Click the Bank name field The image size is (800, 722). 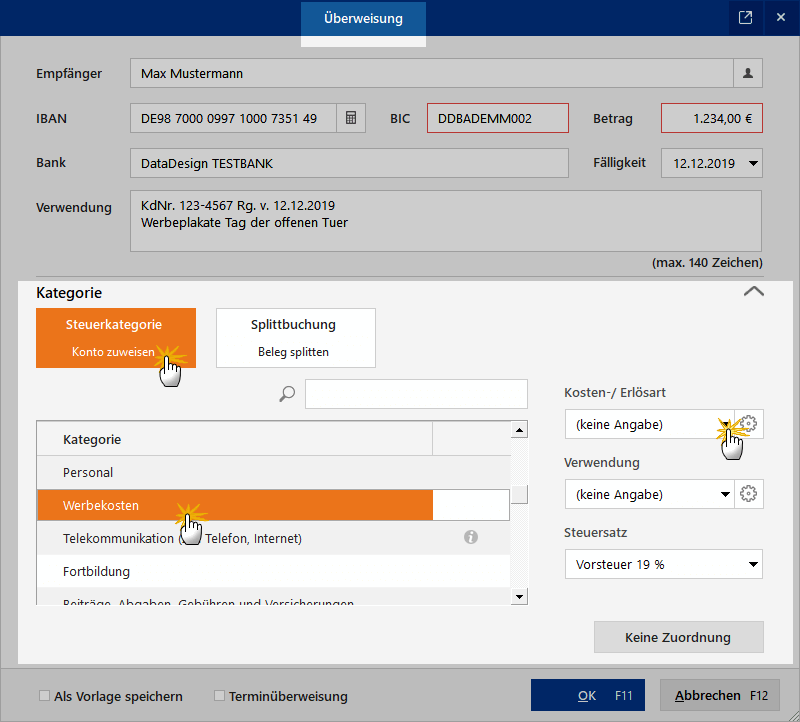click(349, 163)
